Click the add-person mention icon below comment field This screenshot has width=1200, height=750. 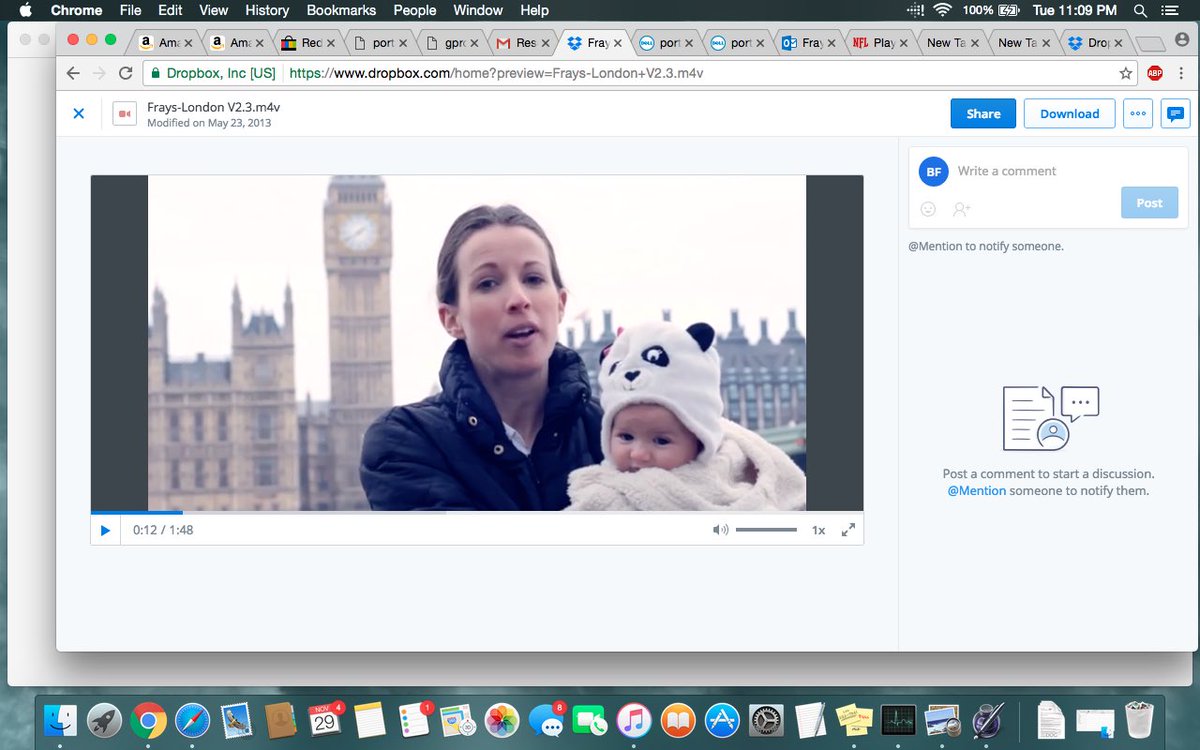[961, 209]
